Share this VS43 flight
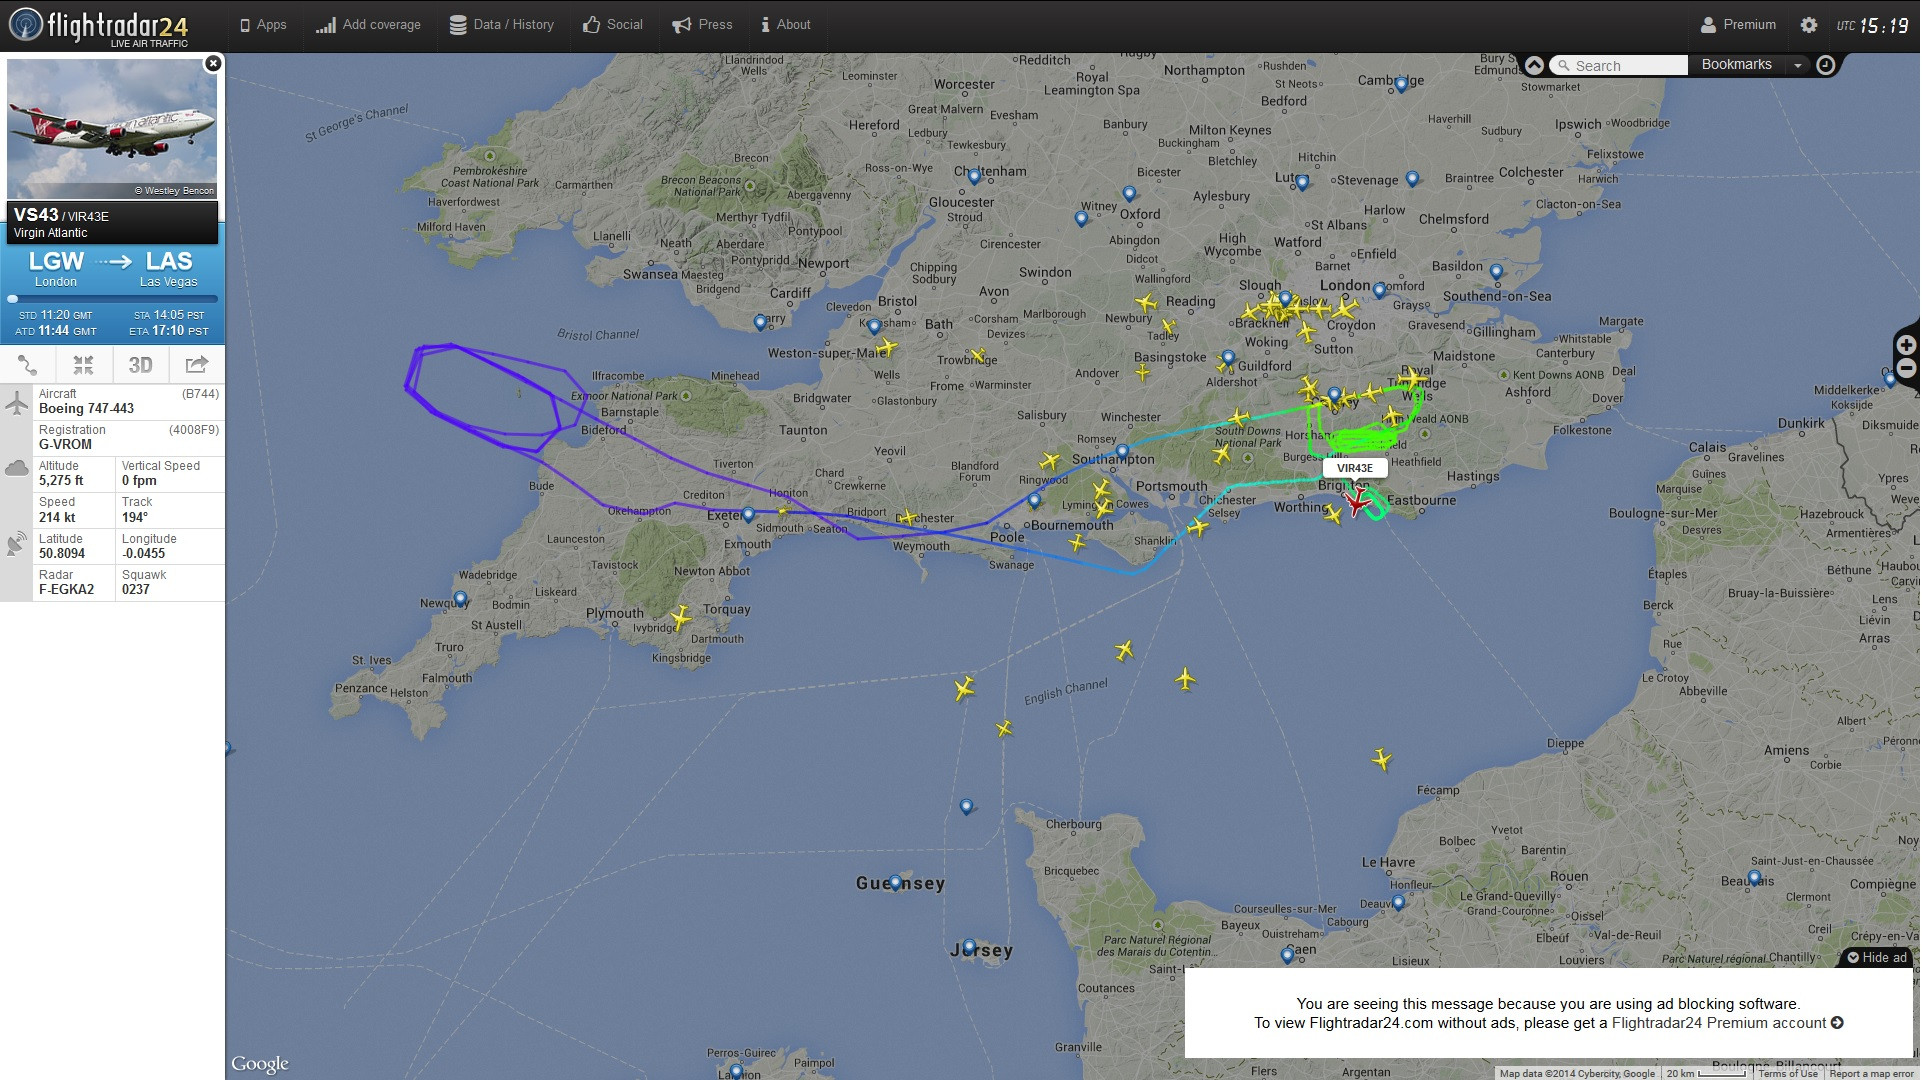This screenshot has height=1080, width=1922. pyautogui.click(x=197, y=365)
